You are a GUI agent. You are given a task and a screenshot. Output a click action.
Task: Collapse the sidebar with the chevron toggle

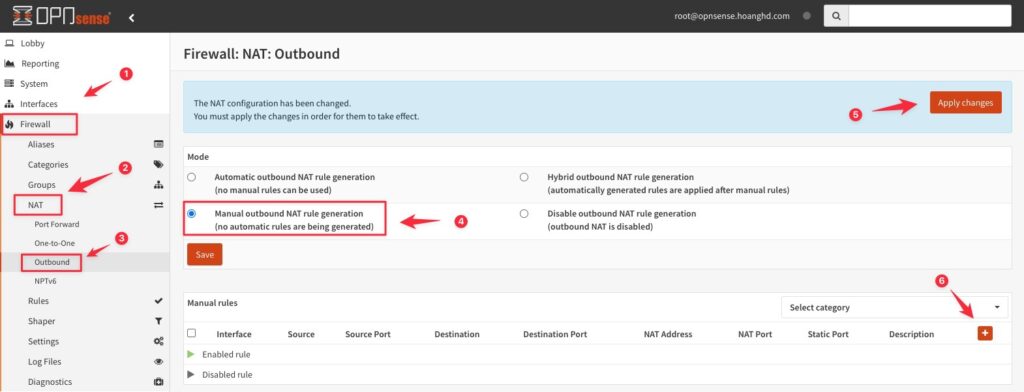tap(131, 18)
